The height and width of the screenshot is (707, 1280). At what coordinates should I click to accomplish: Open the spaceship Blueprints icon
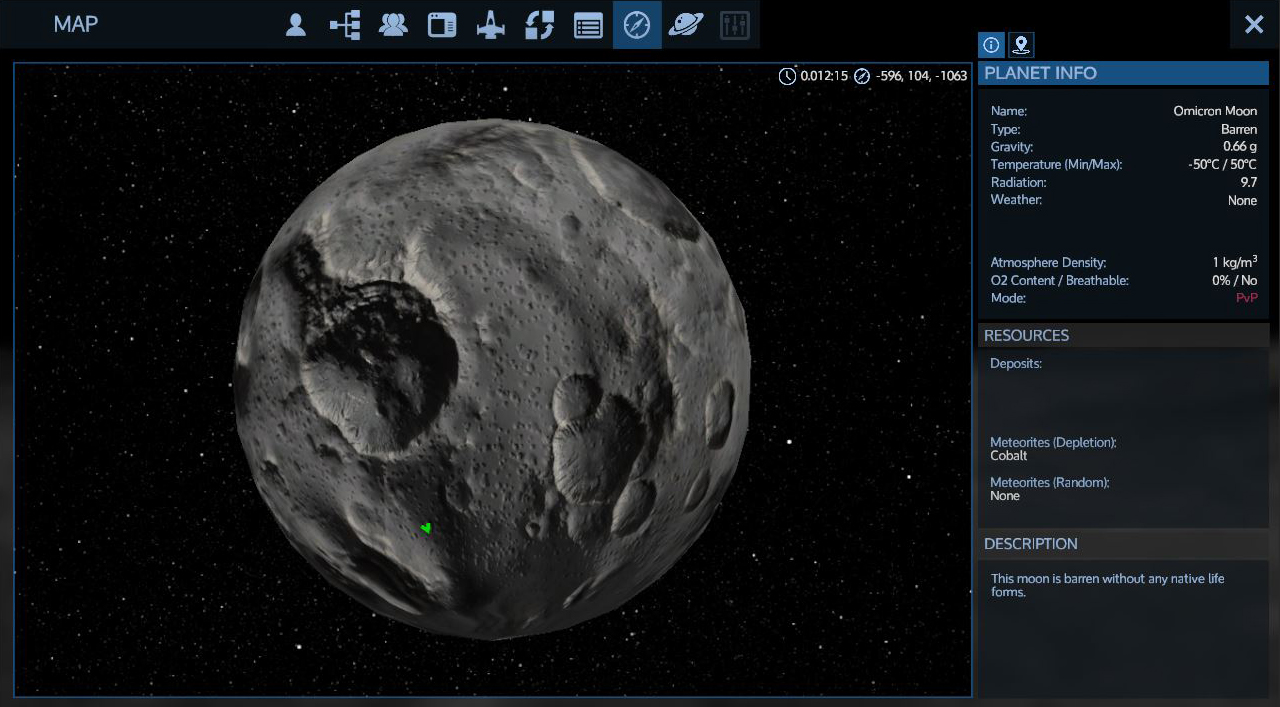[491, 25]
